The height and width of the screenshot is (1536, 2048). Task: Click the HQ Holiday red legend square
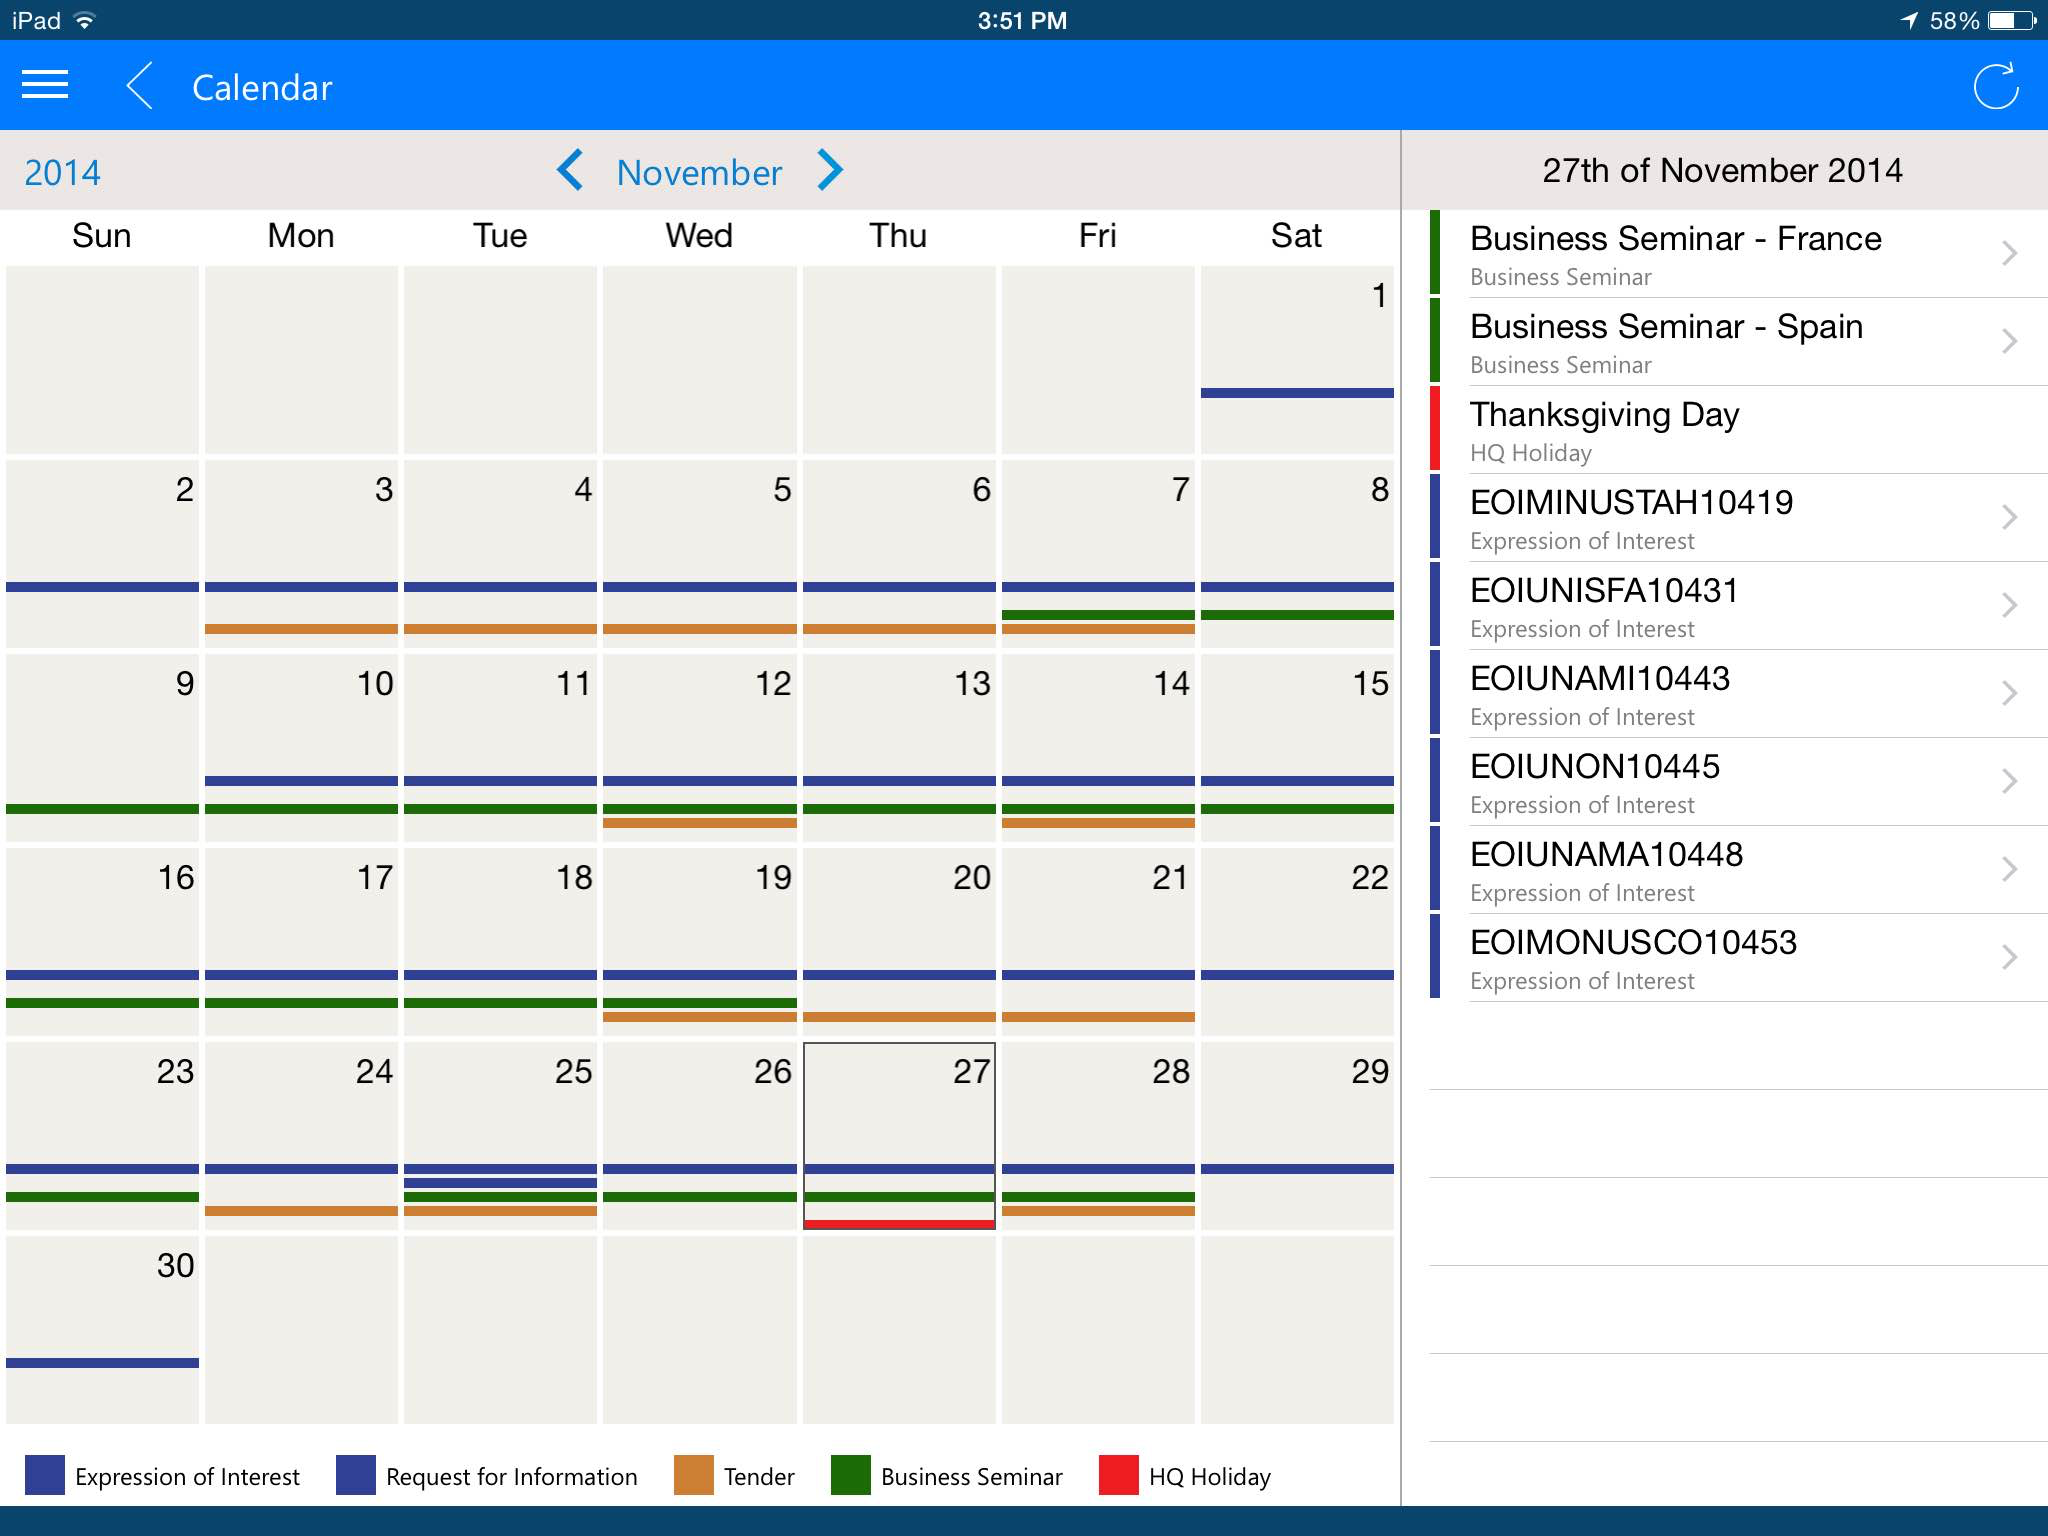coord(1118,1475)
